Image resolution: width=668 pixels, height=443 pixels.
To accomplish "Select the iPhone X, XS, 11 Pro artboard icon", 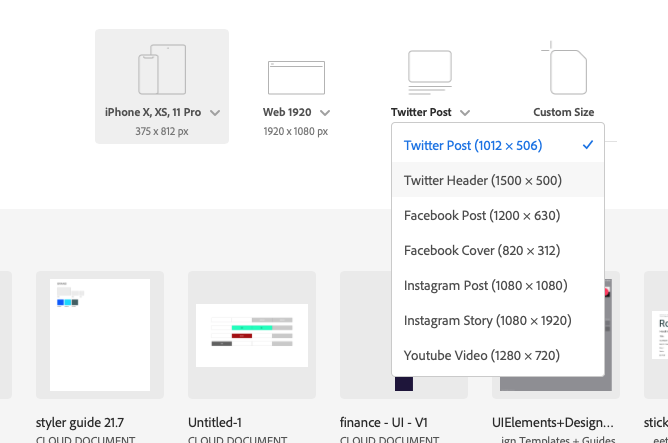I will point(162,69).
